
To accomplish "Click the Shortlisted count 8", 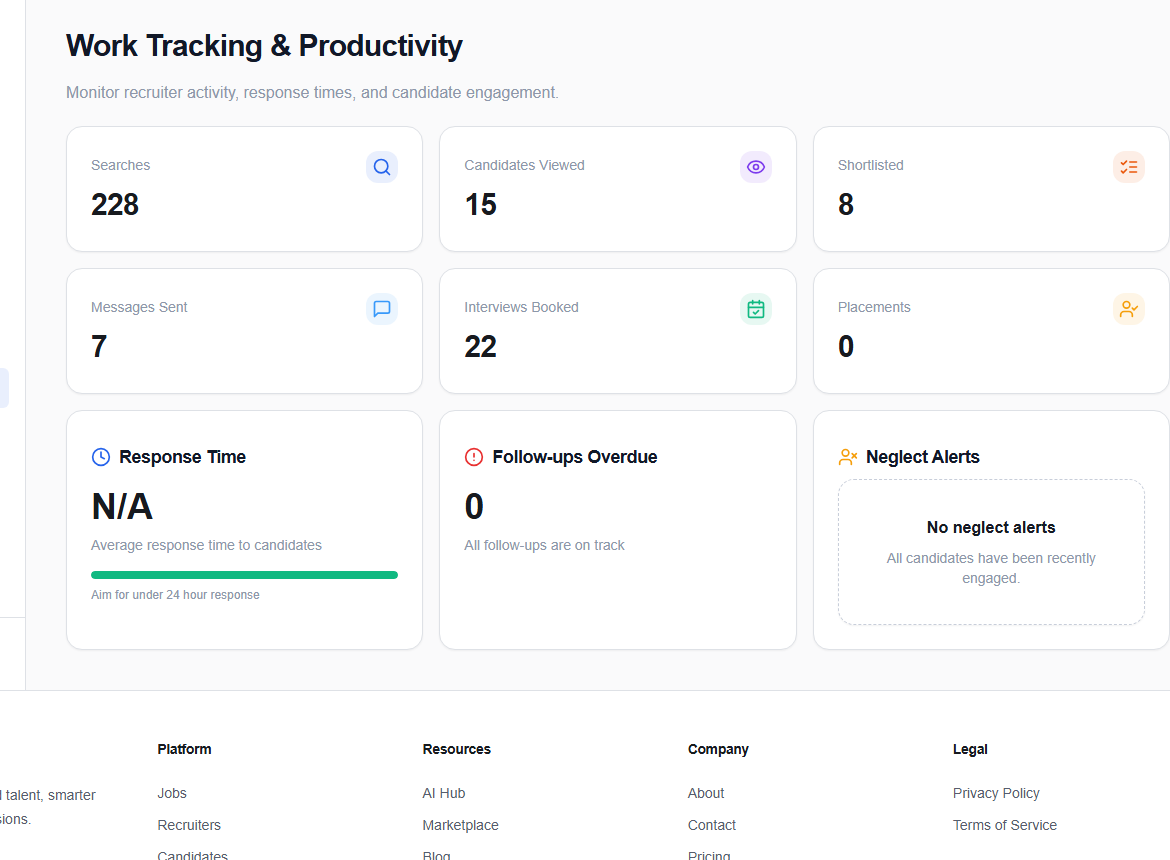I will (845, 204).
